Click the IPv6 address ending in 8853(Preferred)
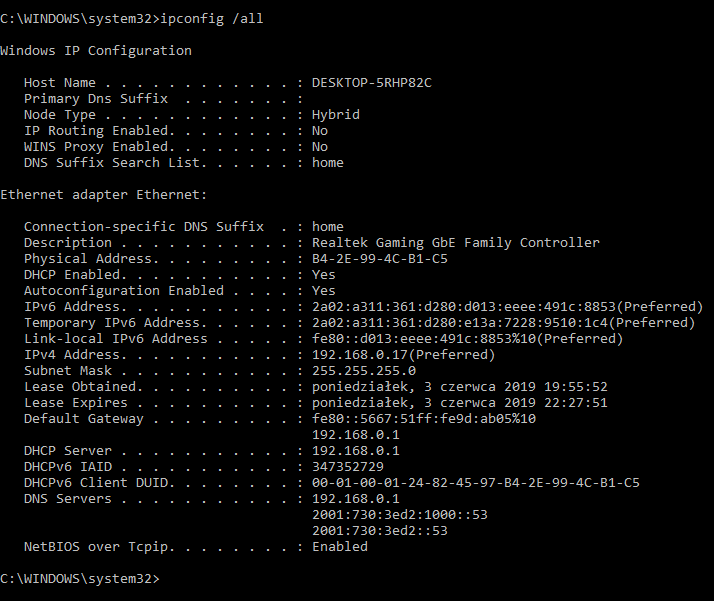The height and width of the screenshot is (601, 714). 507,307
